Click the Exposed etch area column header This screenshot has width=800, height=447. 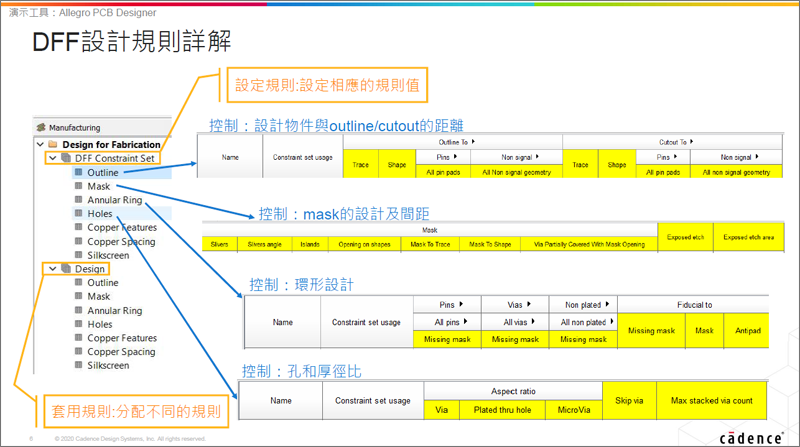pyautogui.click(x=748, y=237)
